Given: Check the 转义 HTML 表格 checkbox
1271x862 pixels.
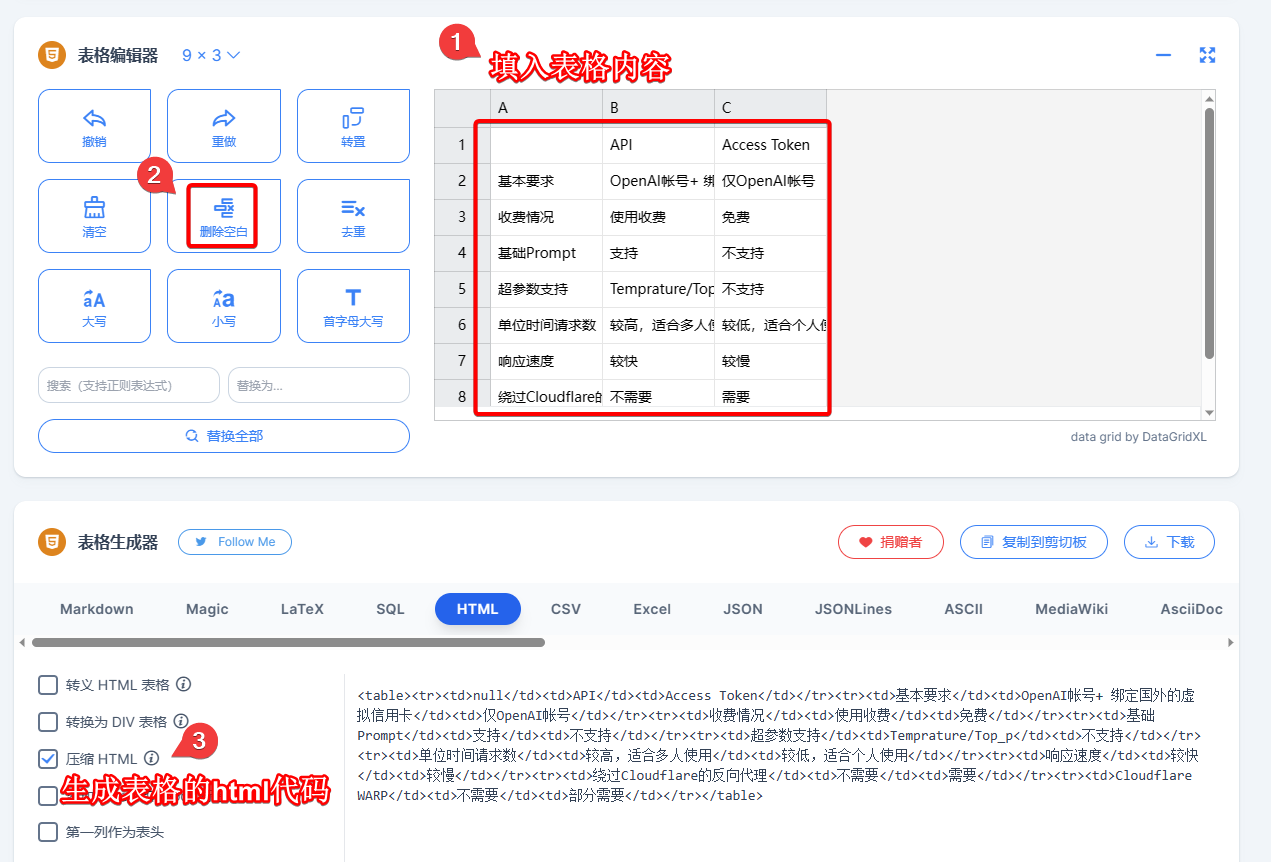Looking at the screenshot, I should click(48, 685).
